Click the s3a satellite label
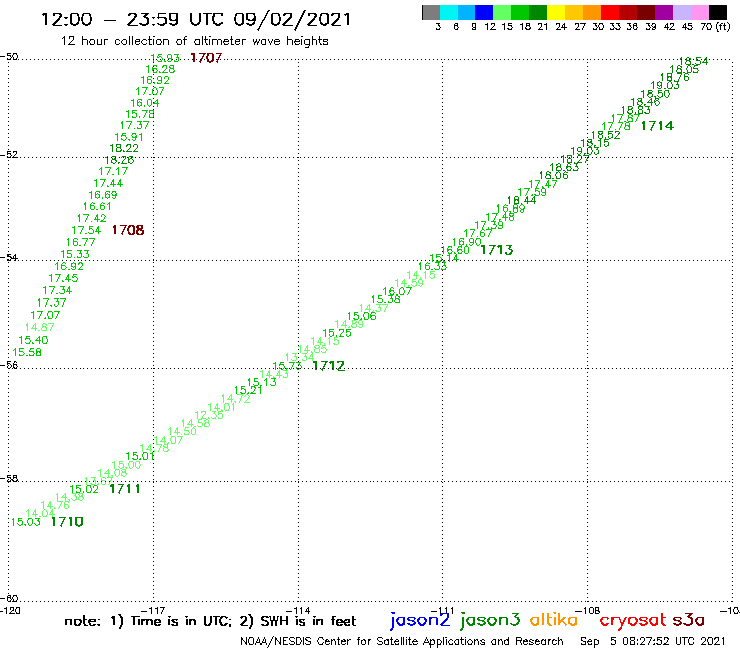This screenshot has width=740, height=650. [688, 620]
